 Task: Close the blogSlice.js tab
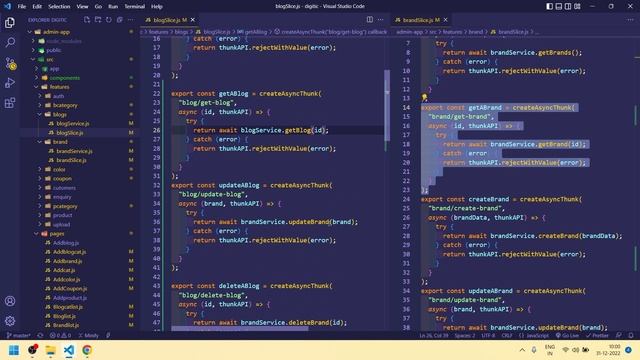pyautogui.click(x=193, y=20)
